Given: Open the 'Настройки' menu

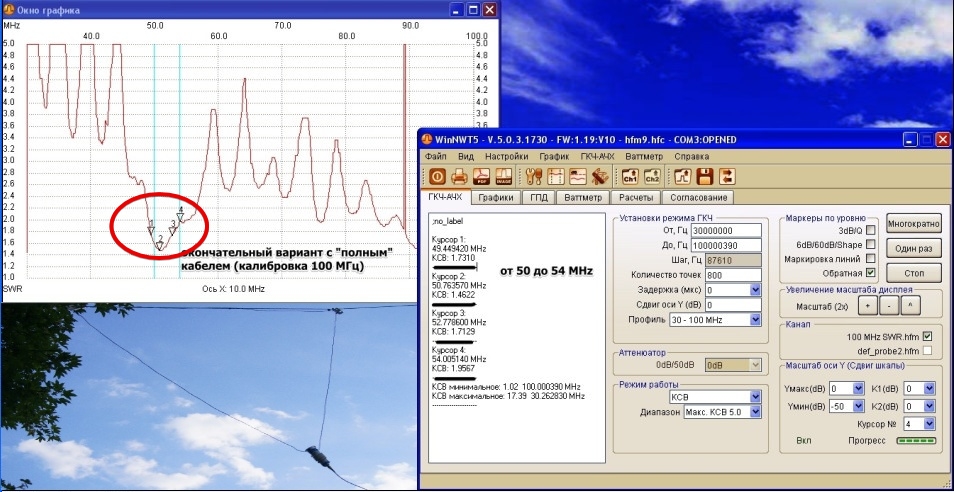Looking at the screenshot, I should coord(506,156).
